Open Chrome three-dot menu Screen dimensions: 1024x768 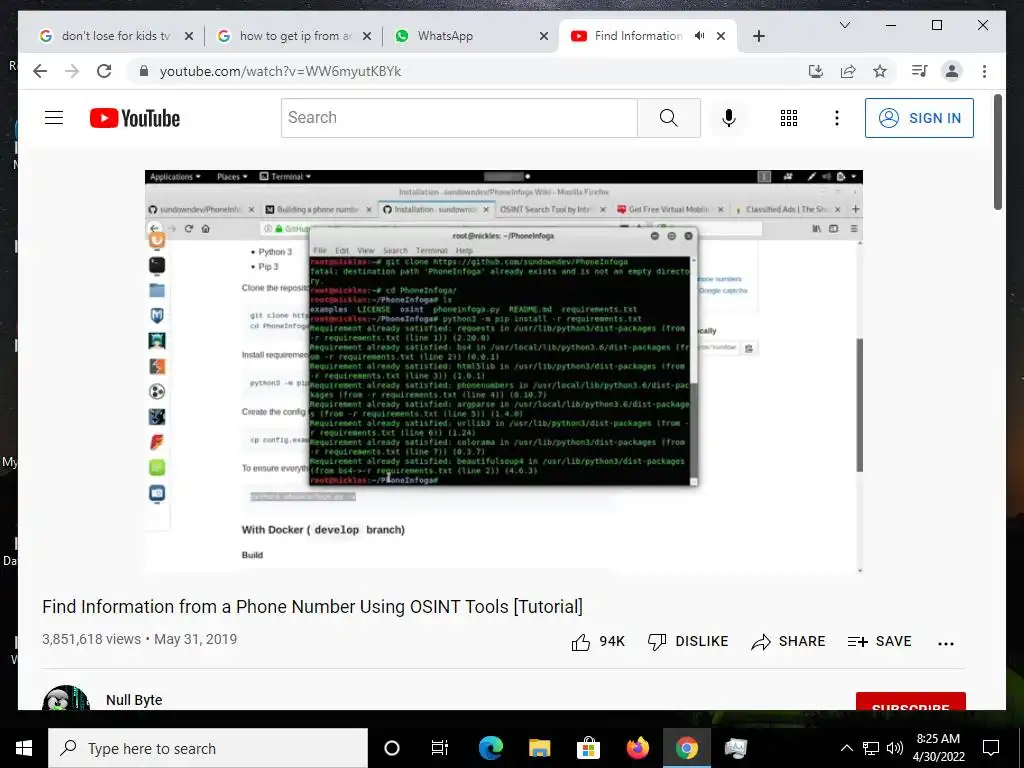pyautogui.click(x=984, y=71)
